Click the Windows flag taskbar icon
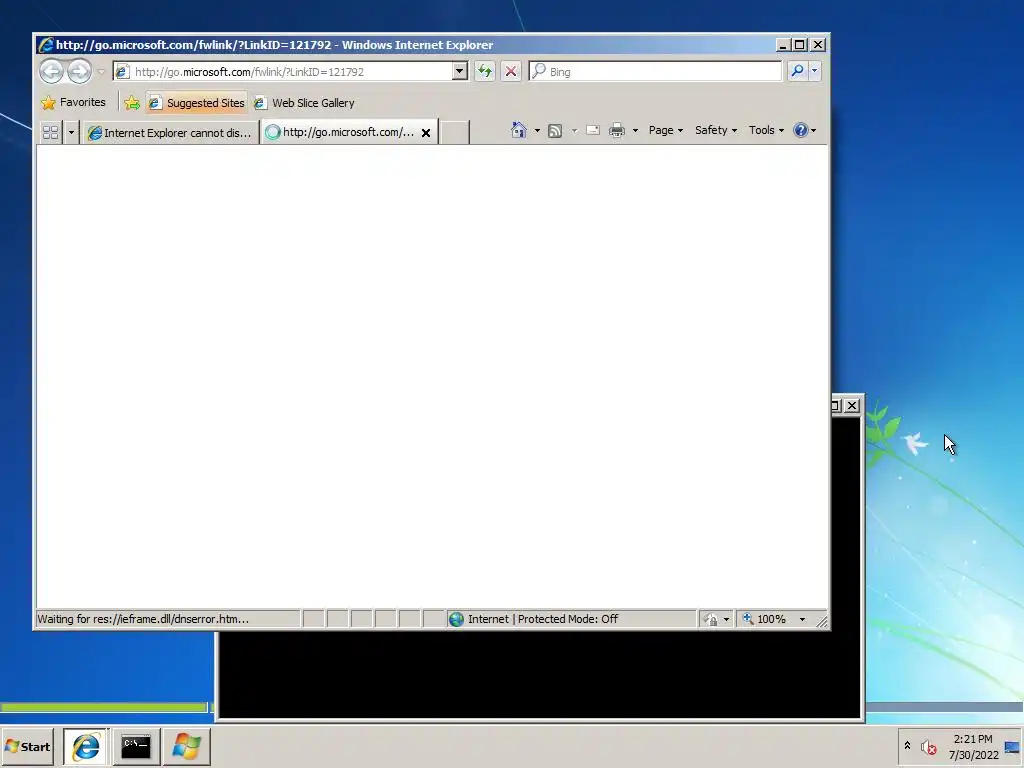The image size is (1024, 768). [x=187, y=746]
